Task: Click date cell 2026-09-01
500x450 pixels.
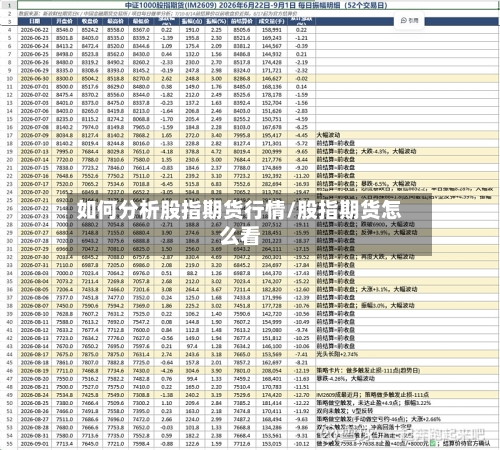Action: (x=35, y=444)
